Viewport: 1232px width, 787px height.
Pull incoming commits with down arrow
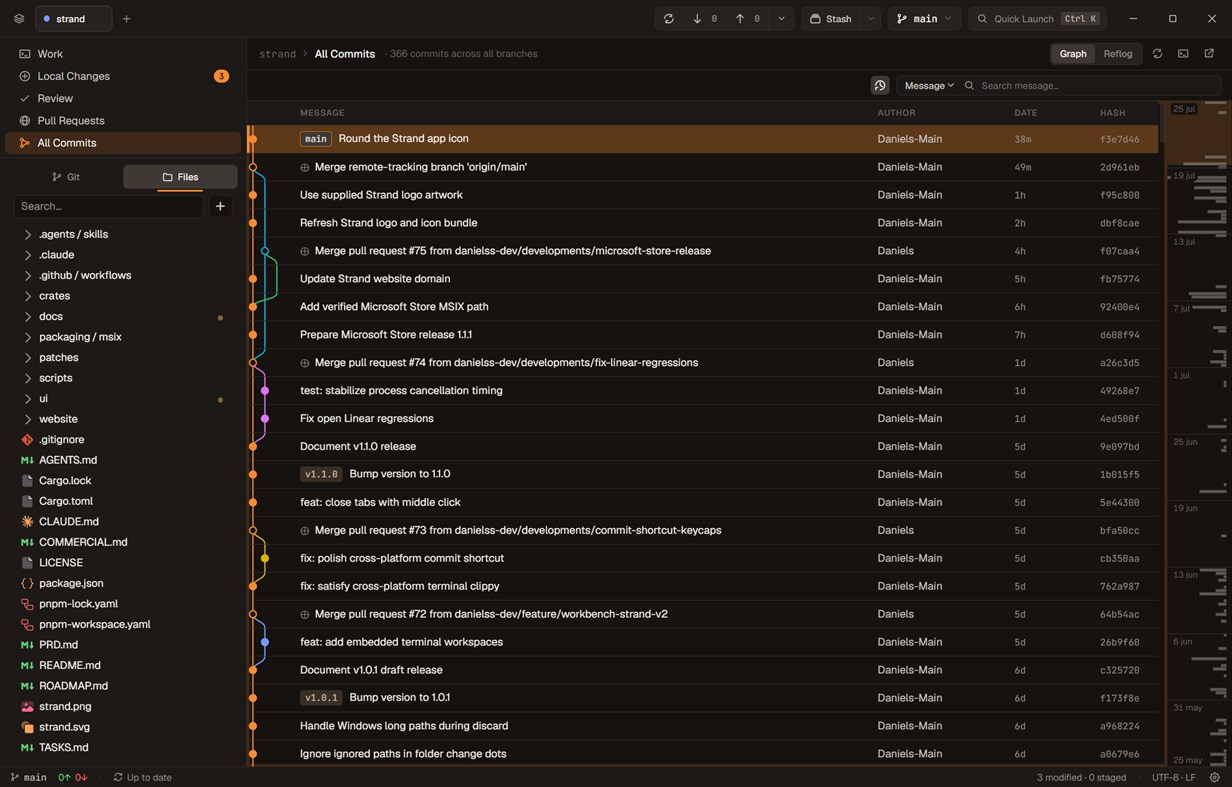tap(705, 19)
